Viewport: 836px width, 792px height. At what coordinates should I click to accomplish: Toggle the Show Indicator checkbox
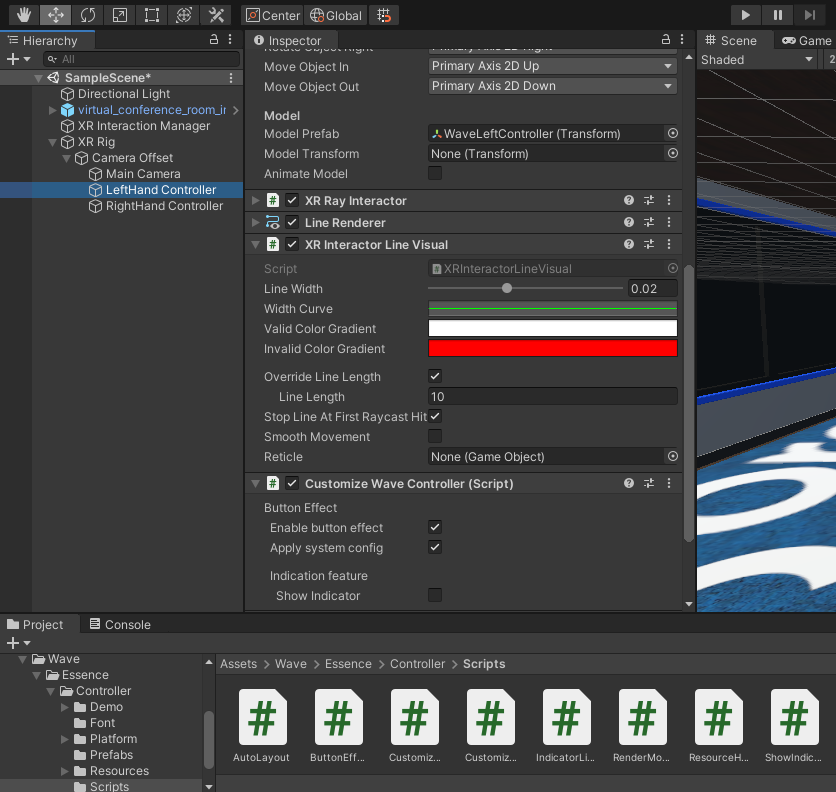435,596
